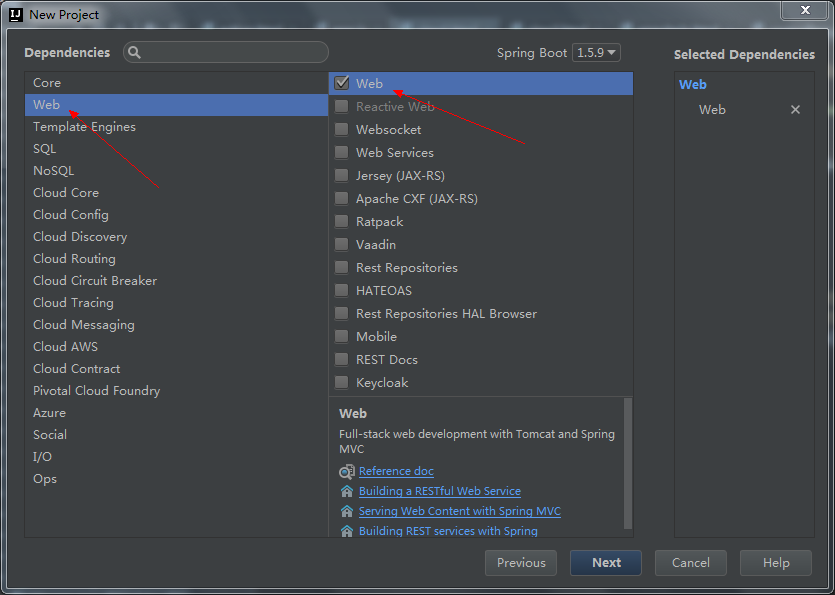
Task: Enable the HATEOAS dependency
Action: 341,290
